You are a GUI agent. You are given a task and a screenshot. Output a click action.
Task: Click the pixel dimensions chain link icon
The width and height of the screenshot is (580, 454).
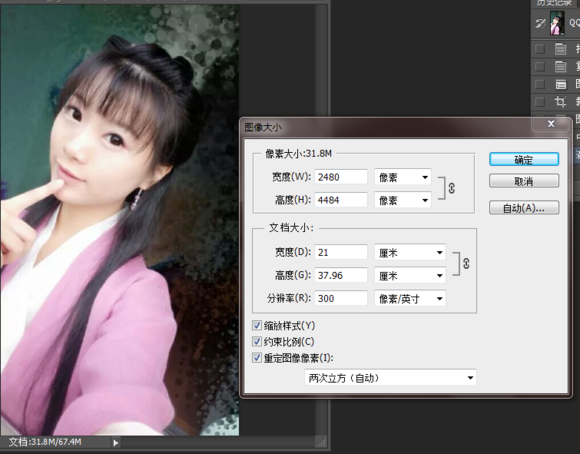[x=452, y=188]
